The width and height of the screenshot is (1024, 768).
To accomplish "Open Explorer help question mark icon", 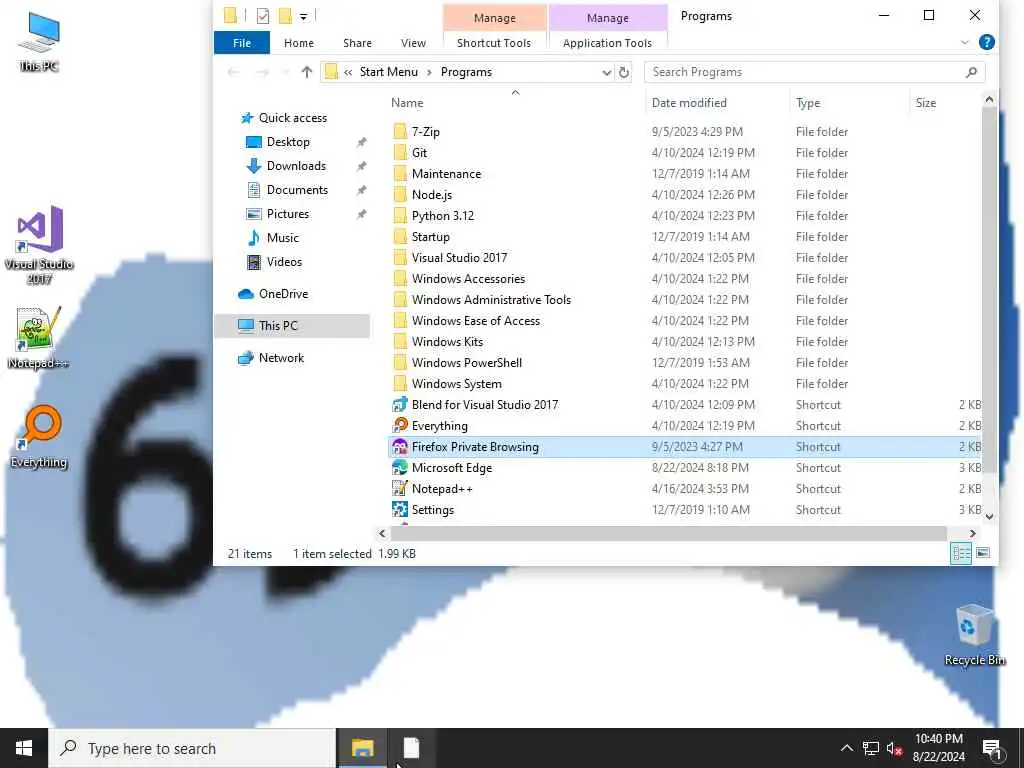I will coord(987,42).
